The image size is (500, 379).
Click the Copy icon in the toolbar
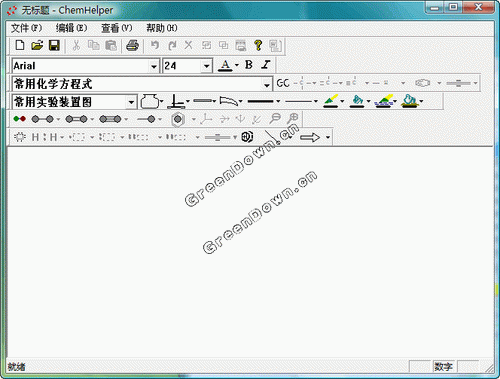[x=94, y=45]
